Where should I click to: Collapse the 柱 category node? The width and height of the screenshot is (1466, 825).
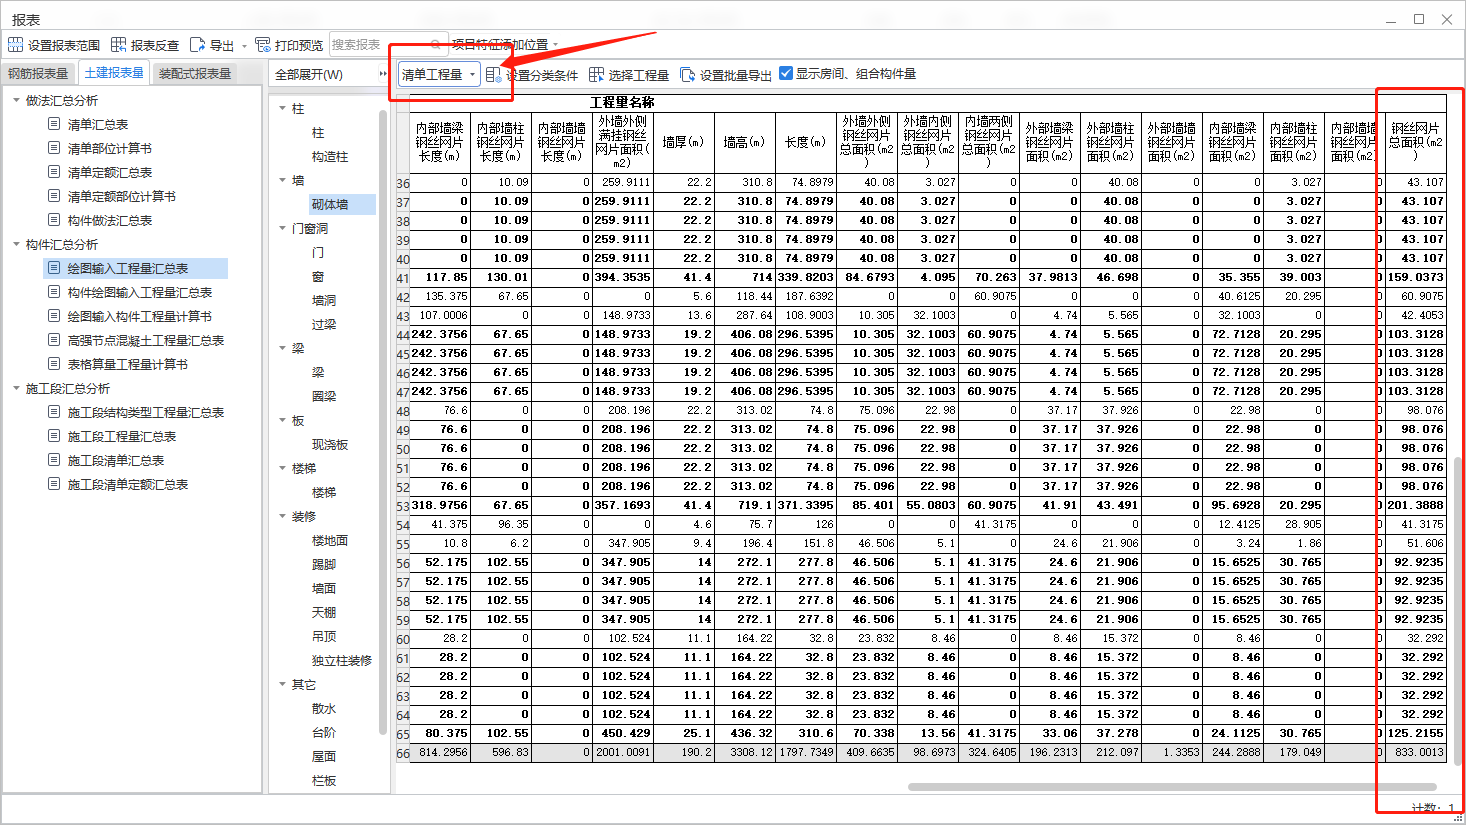tap(283, 108)
